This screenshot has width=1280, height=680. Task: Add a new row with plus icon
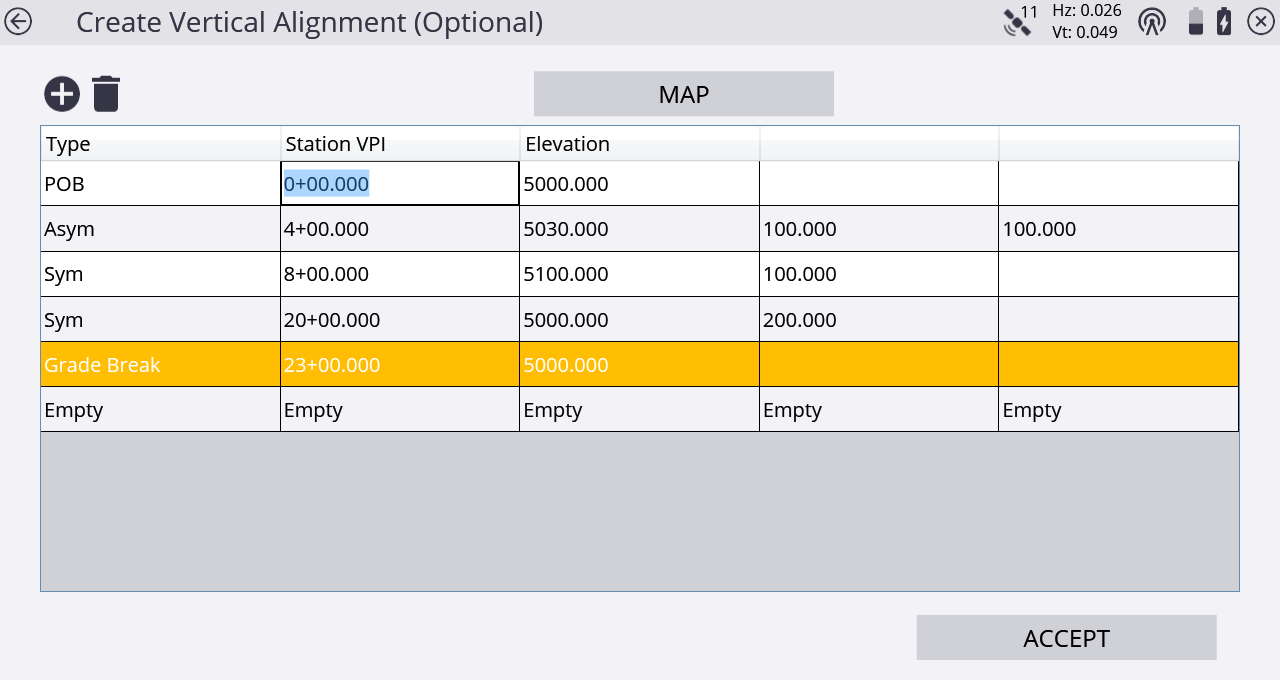pos(62,94)
